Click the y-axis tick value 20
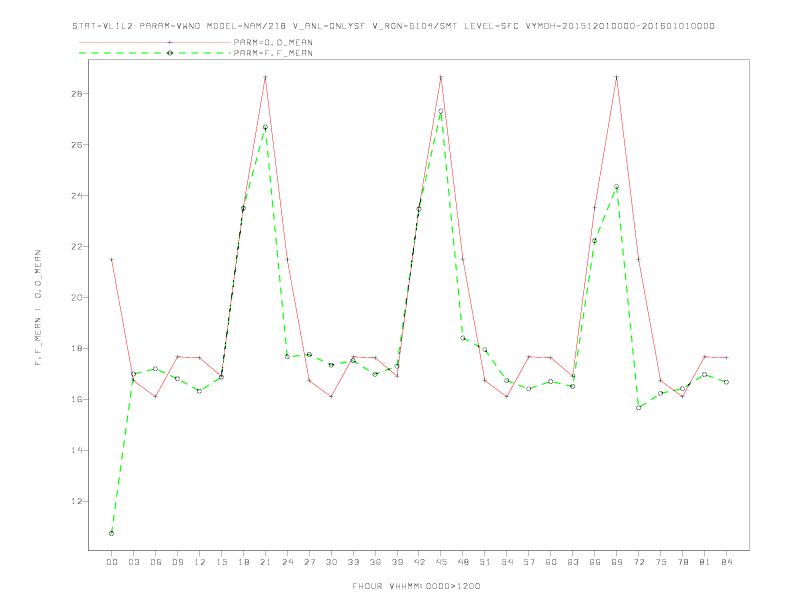Viewport: 792px width, 612px height. click(x=76, y=297)
